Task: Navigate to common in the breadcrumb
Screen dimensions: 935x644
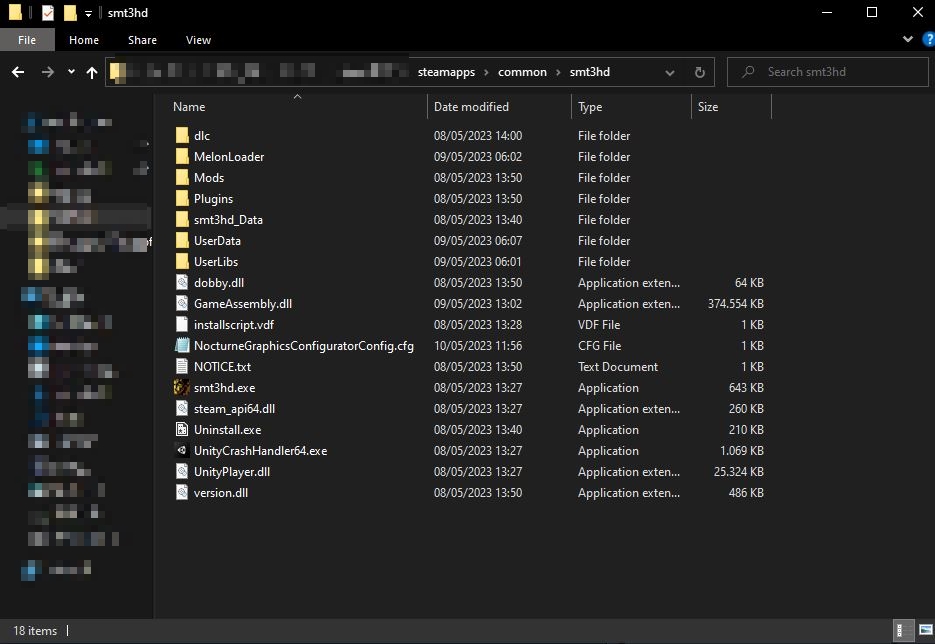Action: (x=522, y=72)
